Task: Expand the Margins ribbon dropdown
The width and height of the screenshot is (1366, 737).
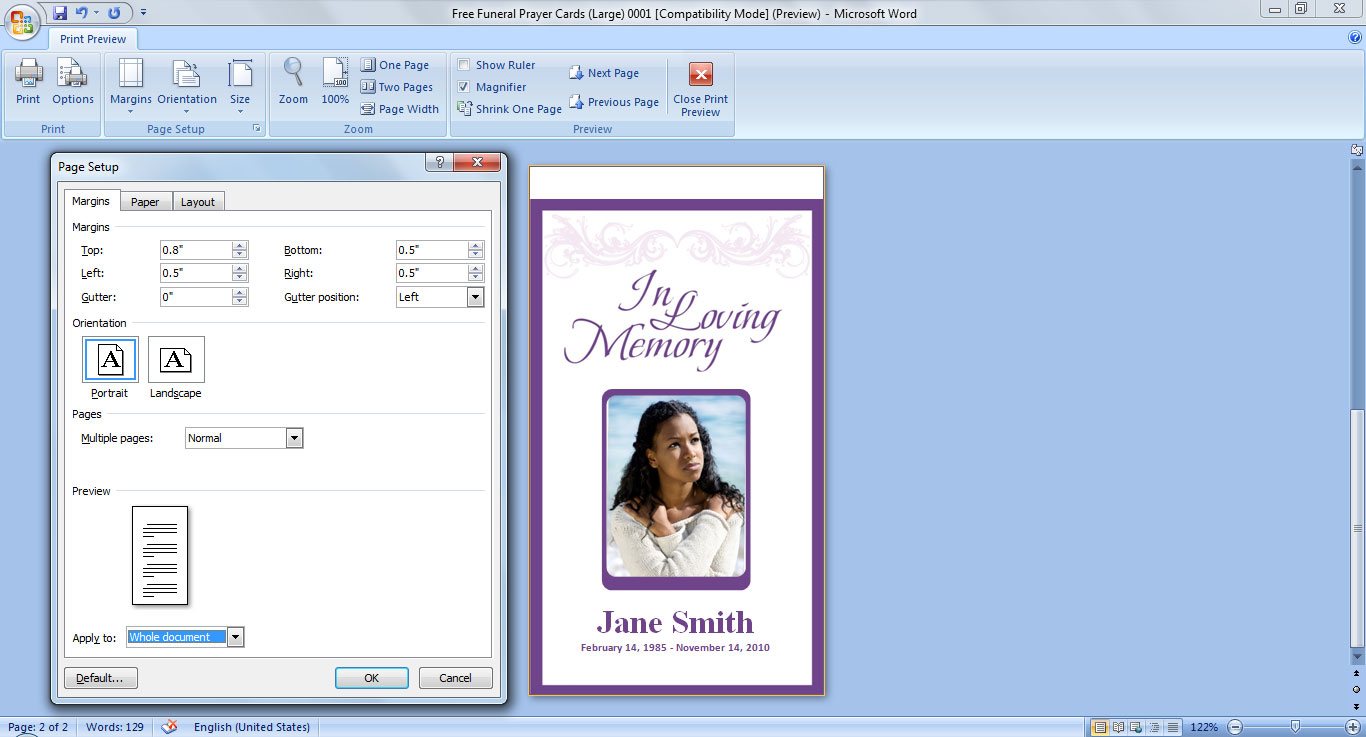Action: (x=131, y=86)
